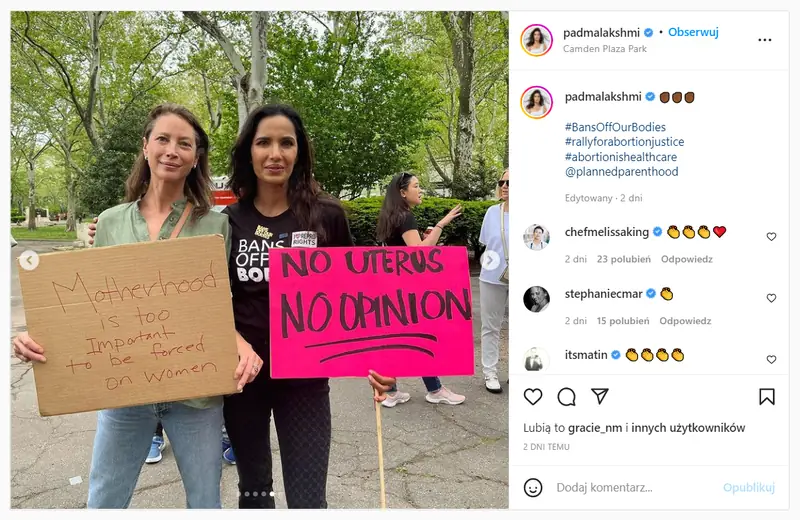Save the post with the bookmark icon

(766, 397)
